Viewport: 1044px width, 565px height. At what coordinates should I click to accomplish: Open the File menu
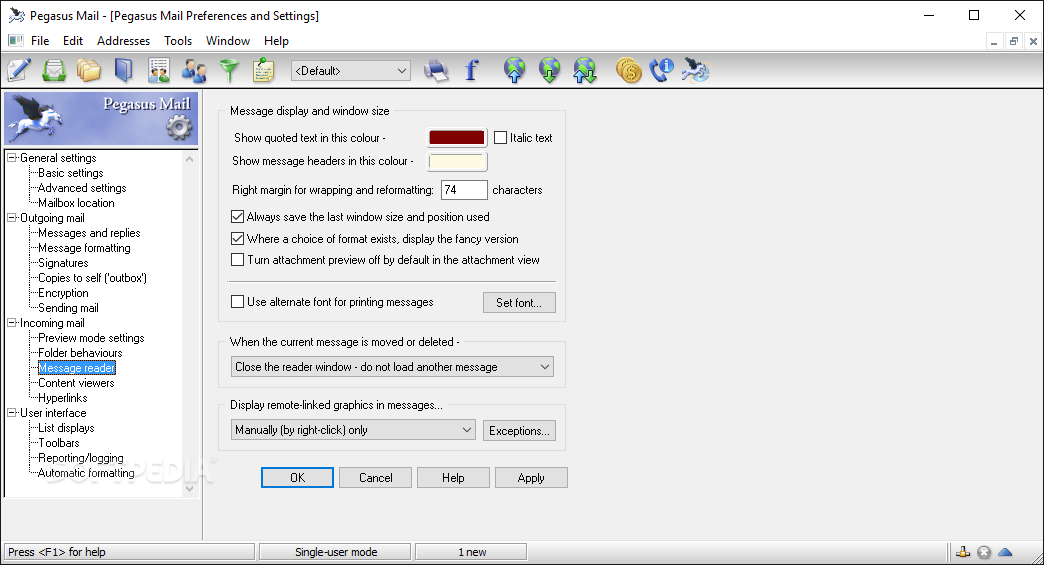[40, 41]
